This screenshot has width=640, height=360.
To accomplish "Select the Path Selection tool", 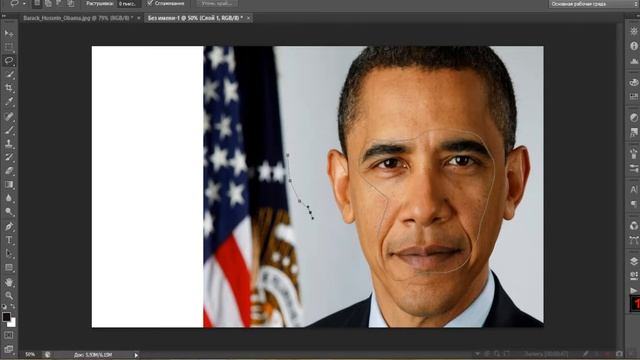I will pyautogui.click(x=9, y=253).
